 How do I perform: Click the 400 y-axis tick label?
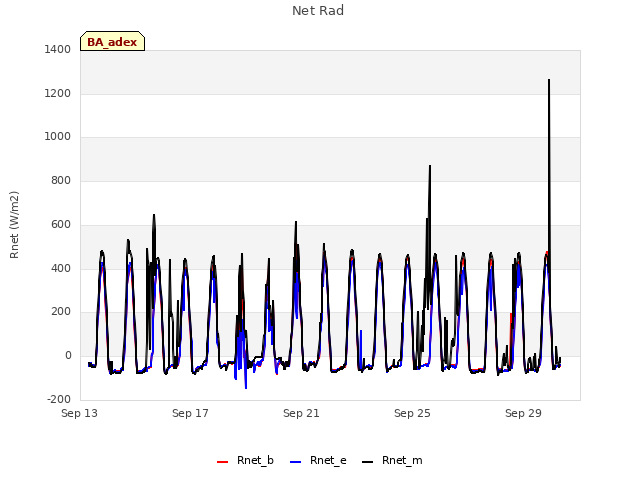[x=61, y=269]
